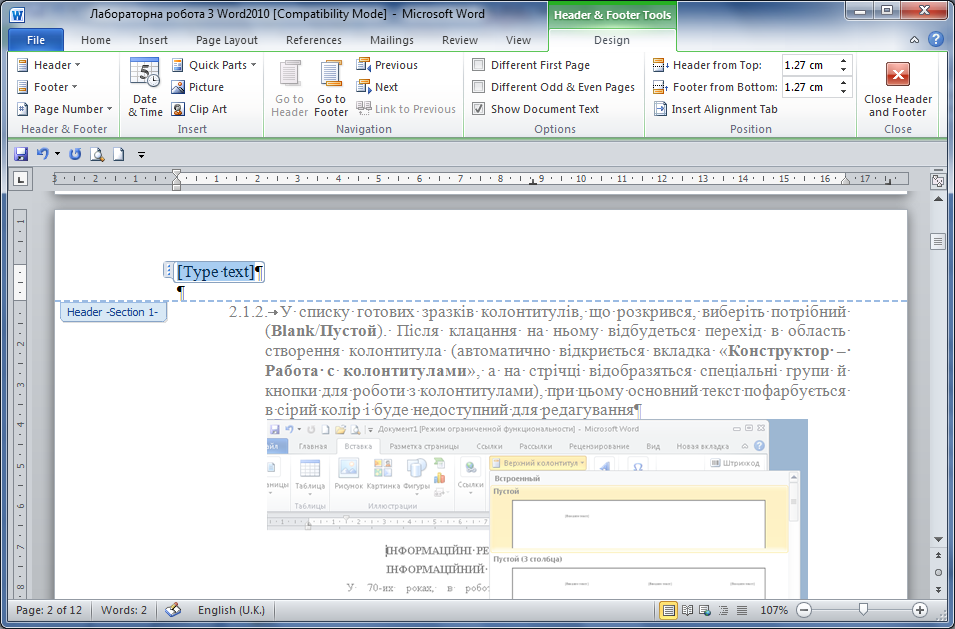Open the Undo history dropdown arrow
The height and width of the screenshot is (629, 955).
tap(58, 155)
